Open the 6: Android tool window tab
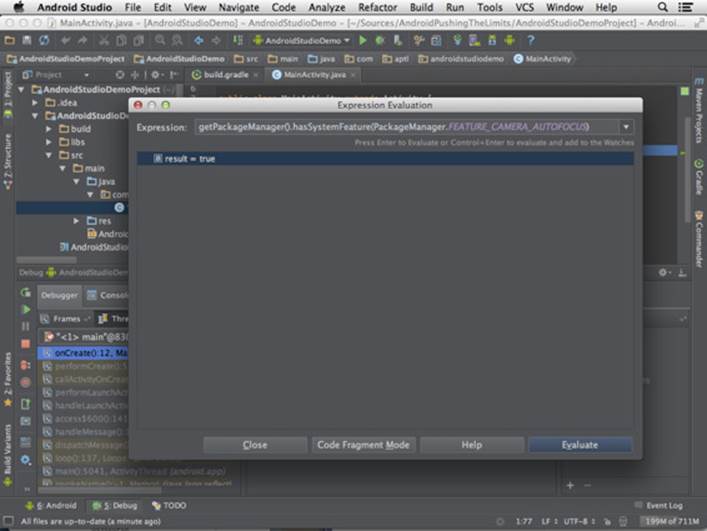The image size is (707, 531). point(51,505)
